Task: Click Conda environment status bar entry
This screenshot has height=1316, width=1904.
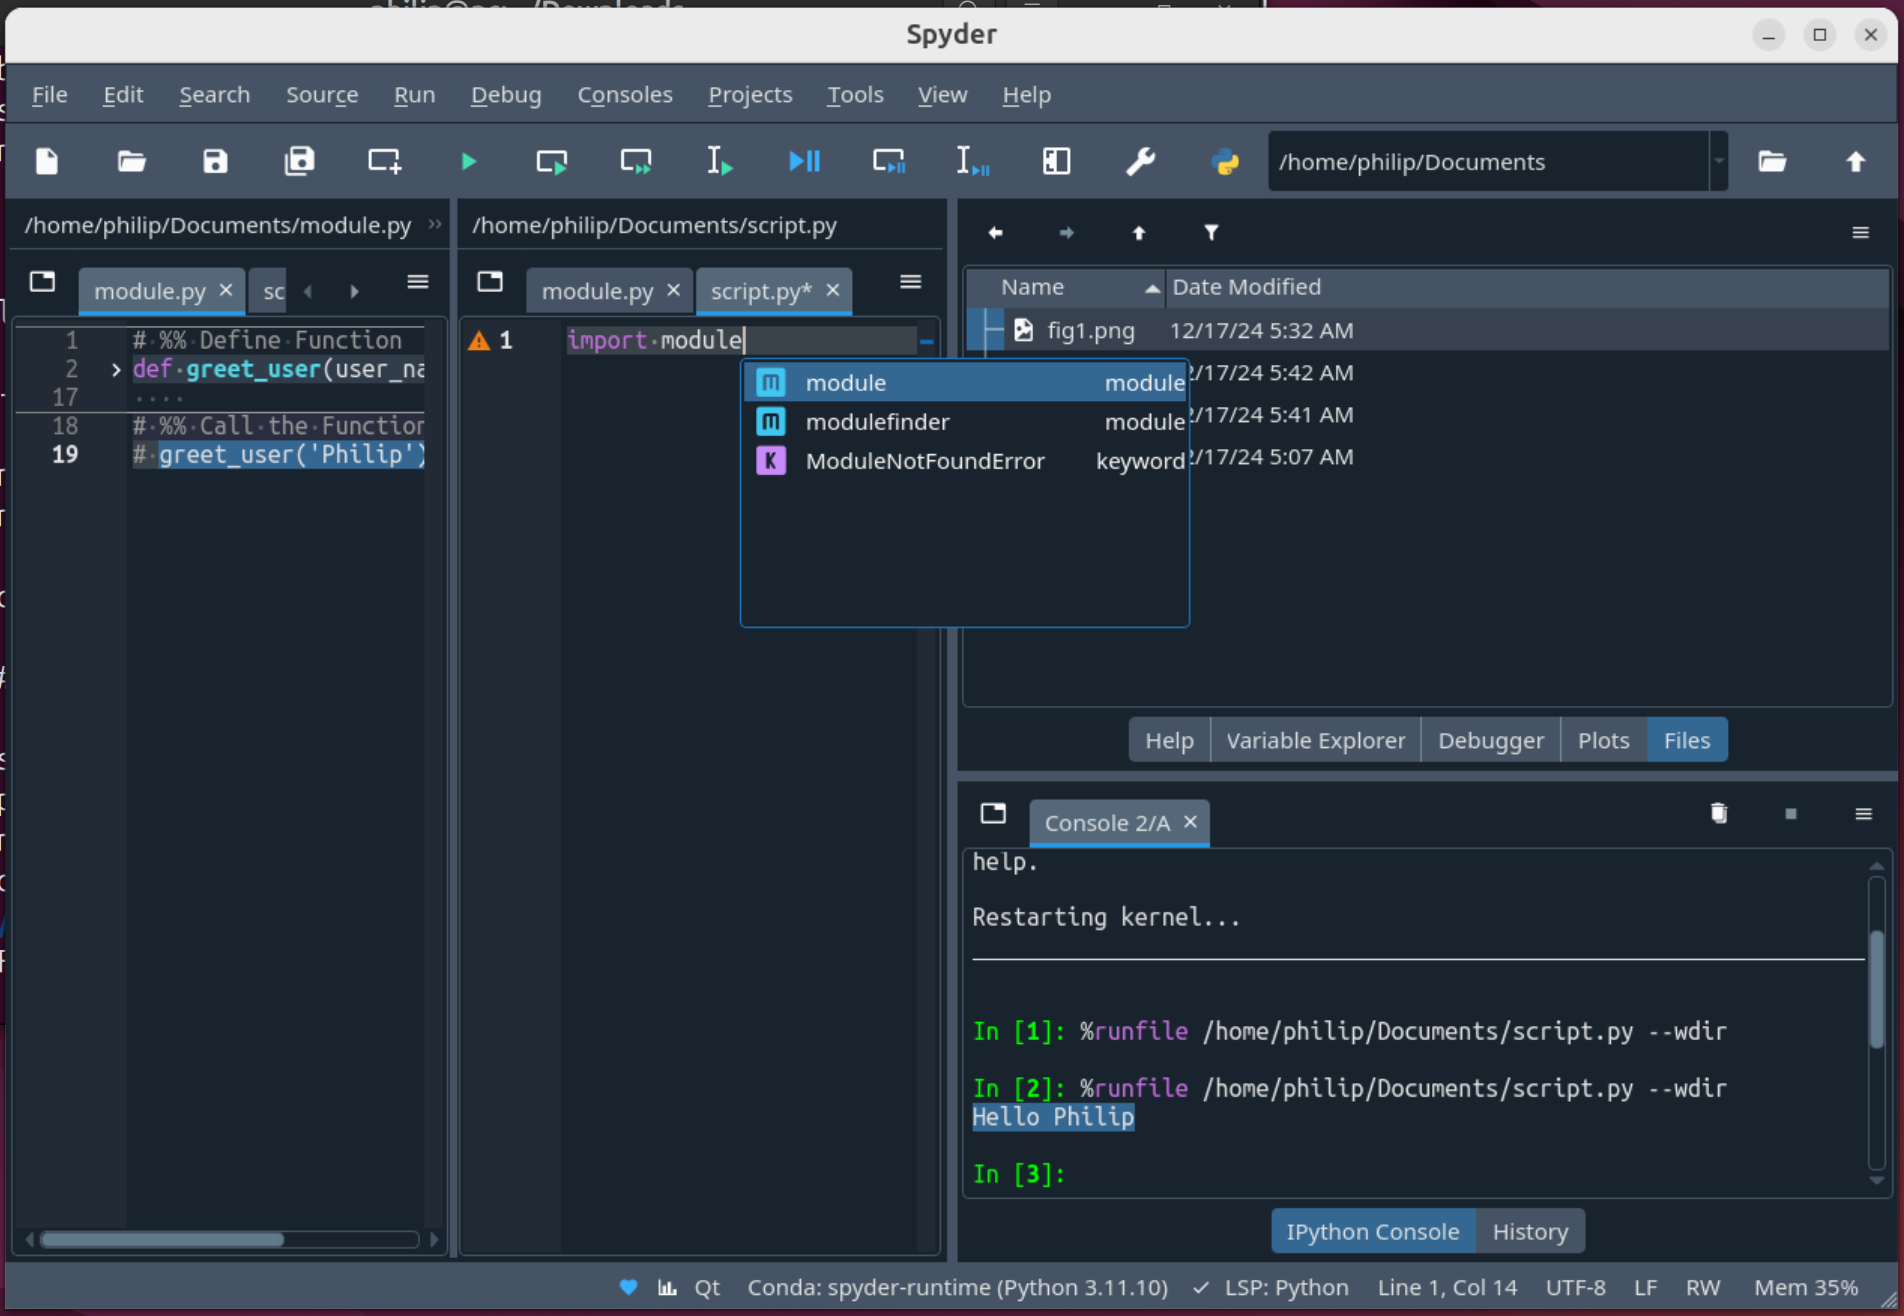Action: pyautogui.click(x=957, y=1287)
